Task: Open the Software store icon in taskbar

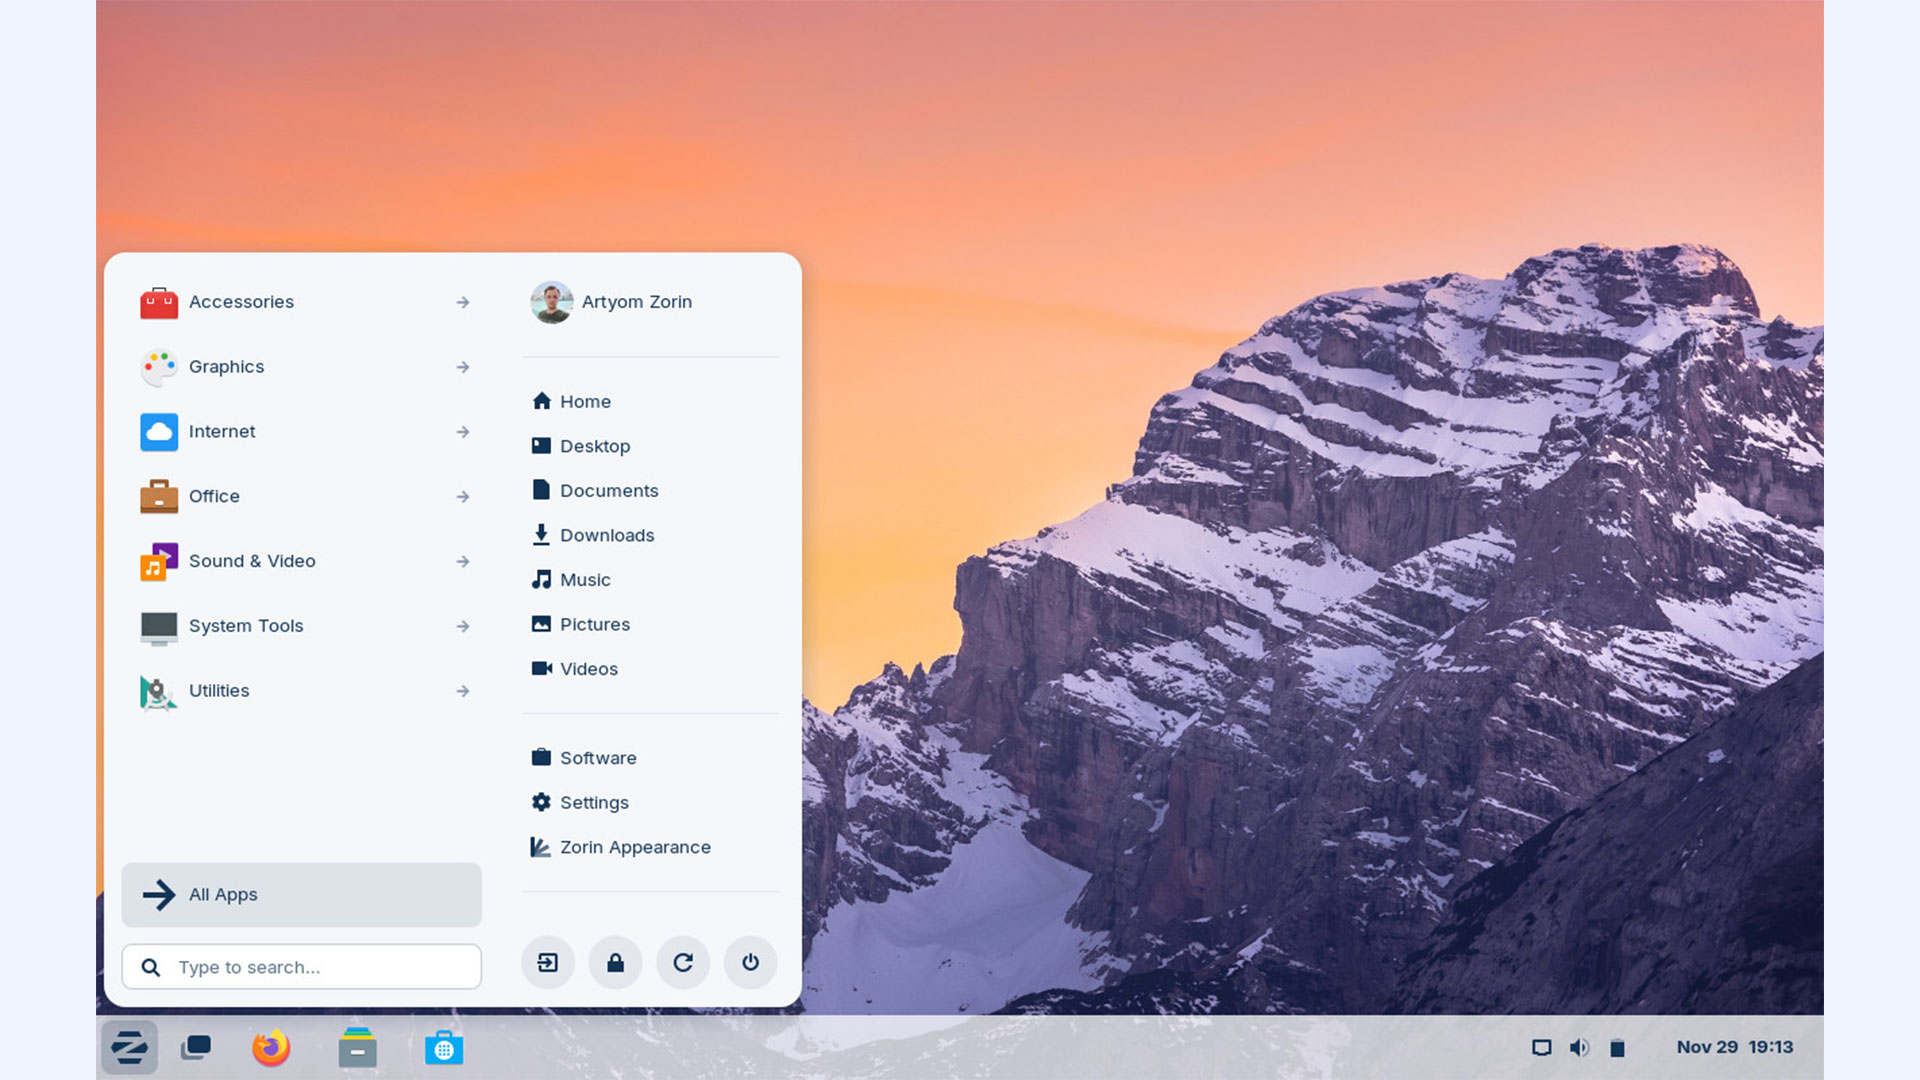Action: point(443,1048)
